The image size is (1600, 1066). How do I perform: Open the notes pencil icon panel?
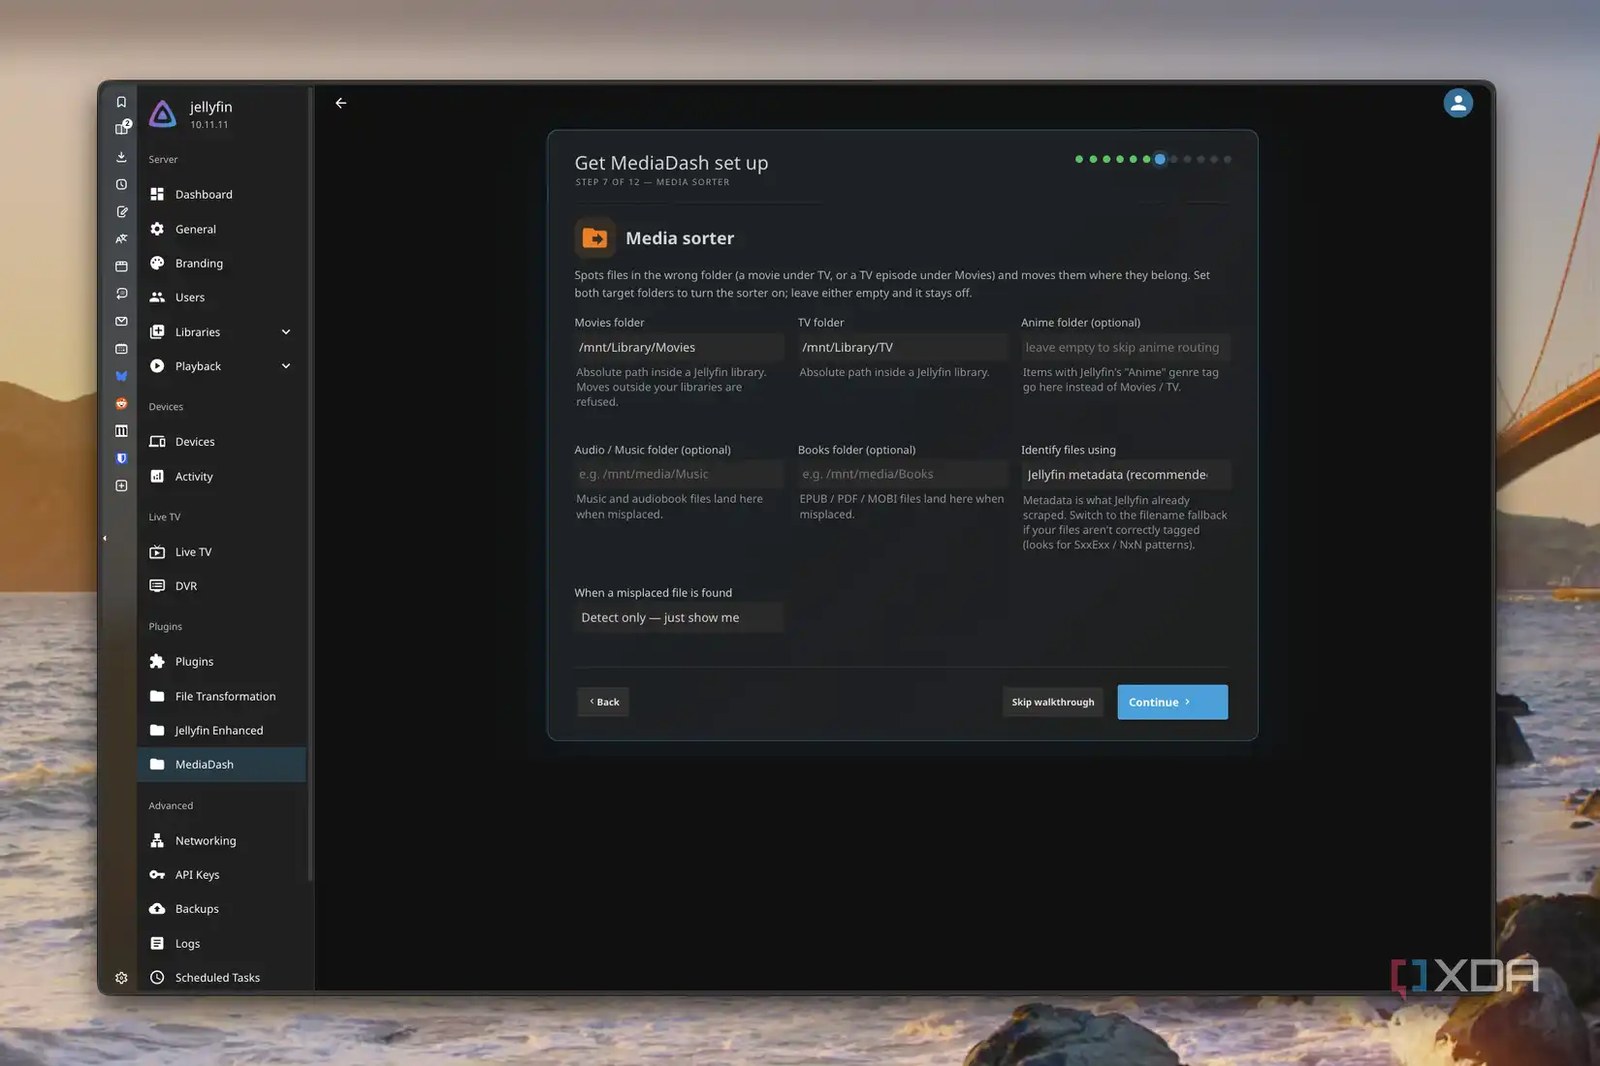pyautogui.click(x=121, y=212)
